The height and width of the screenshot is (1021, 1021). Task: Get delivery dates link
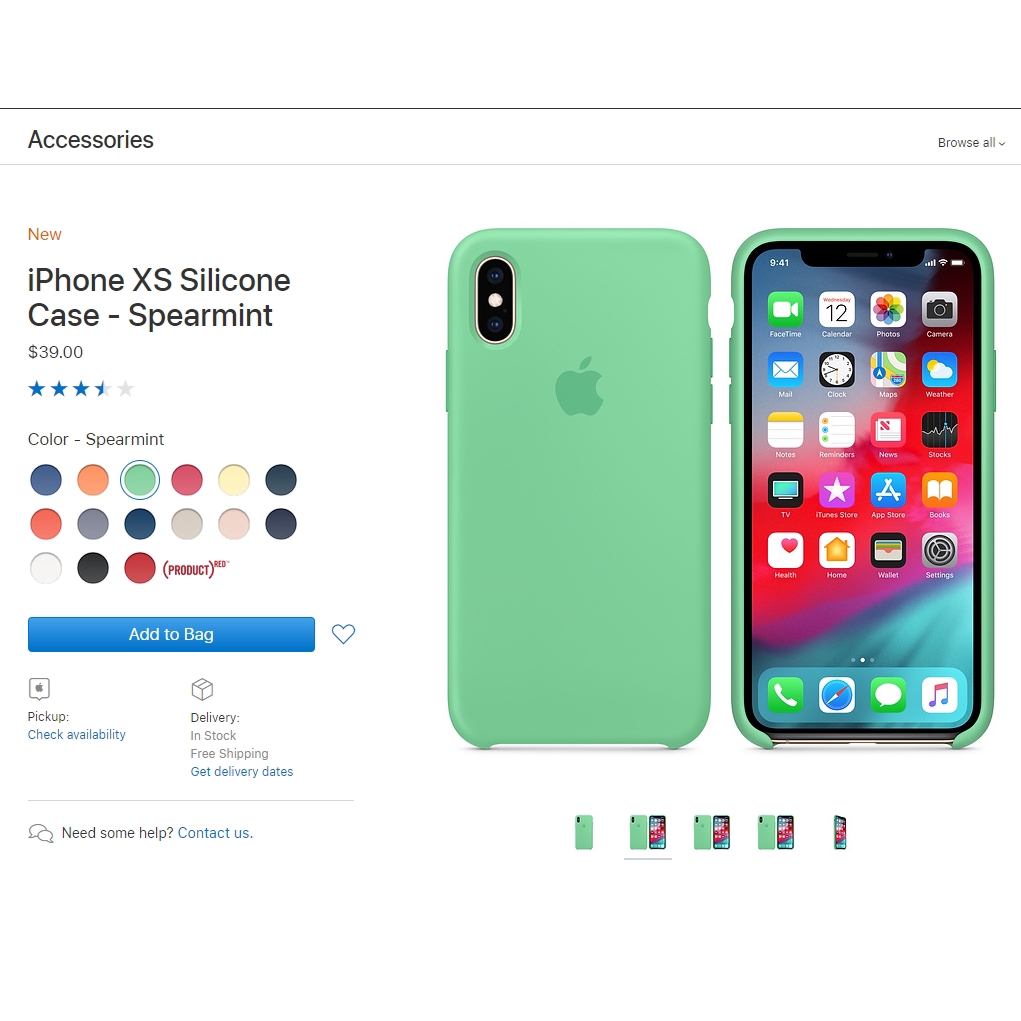pos(242,772)
